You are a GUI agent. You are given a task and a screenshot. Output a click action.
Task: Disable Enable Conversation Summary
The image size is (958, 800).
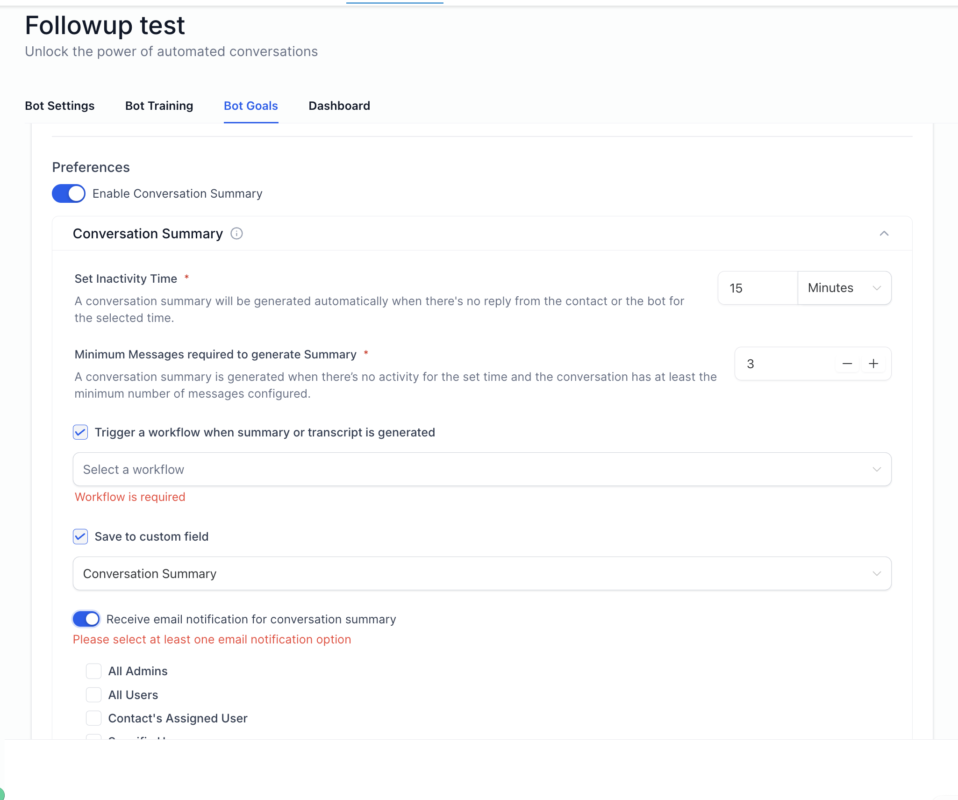(x=68, y=193)
